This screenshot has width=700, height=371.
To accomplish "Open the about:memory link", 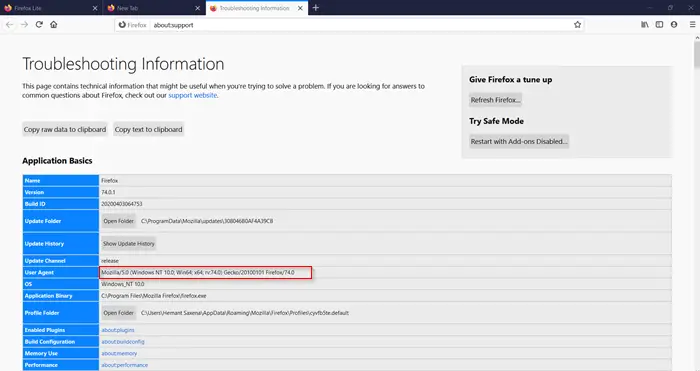I will tap(119, 353).
